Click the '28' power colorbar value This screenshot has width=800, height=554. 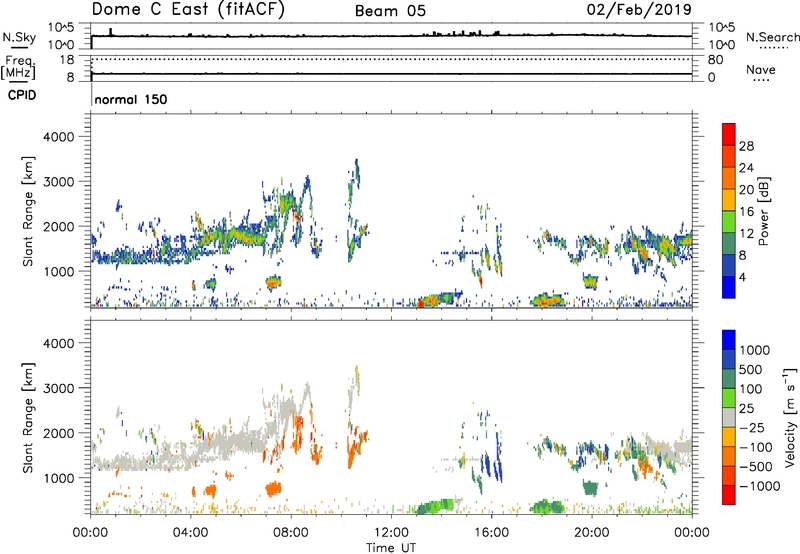click(x=746, y=146)
